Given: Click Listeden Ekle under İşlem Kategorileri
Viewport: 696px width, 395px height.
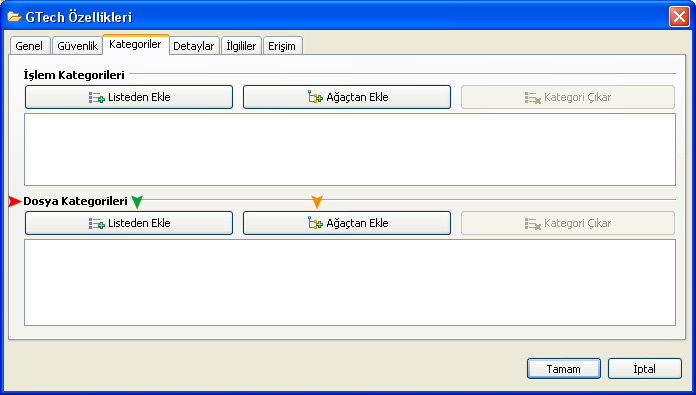Looking at the screenshot, I should tap(129, 97).
